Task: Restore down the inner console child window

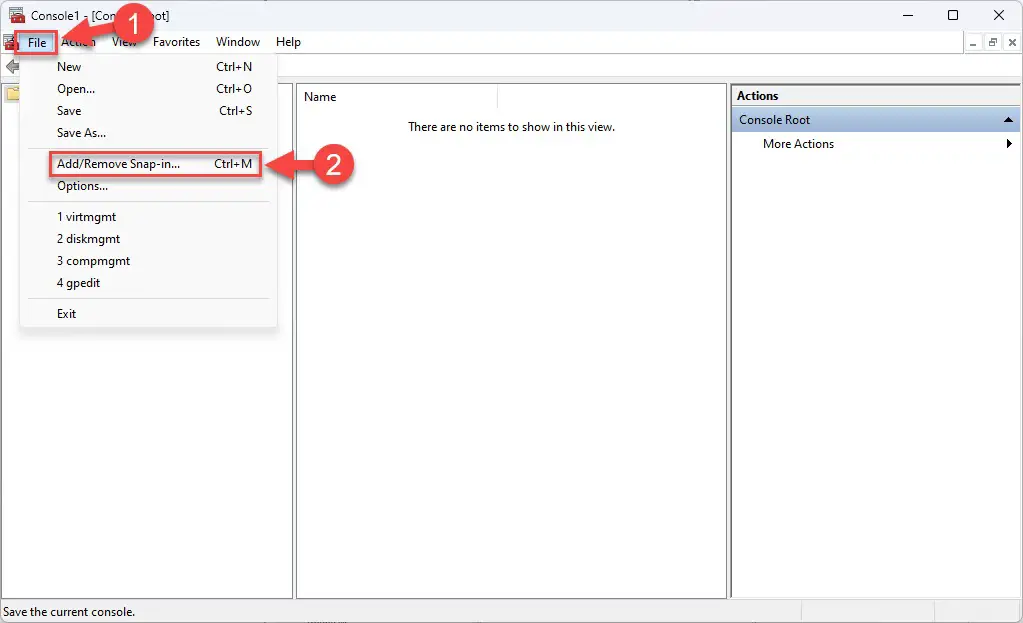Action: click(x=992, y=42)
